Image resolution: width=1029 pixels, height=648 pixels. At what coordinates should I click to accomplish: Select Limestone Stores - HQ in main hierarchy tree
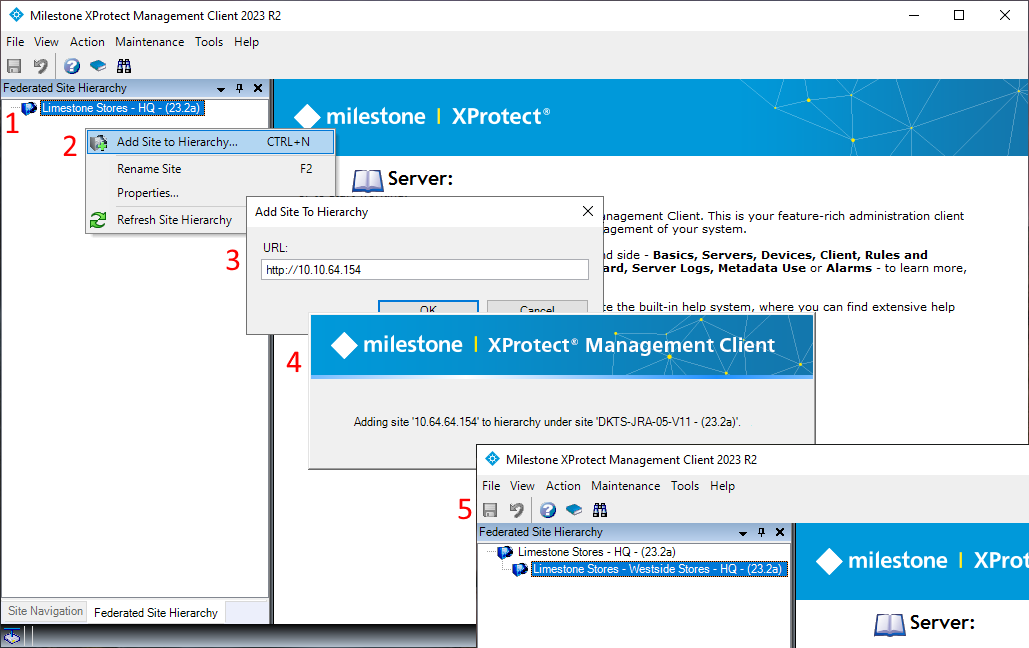[x=121, y=108]
